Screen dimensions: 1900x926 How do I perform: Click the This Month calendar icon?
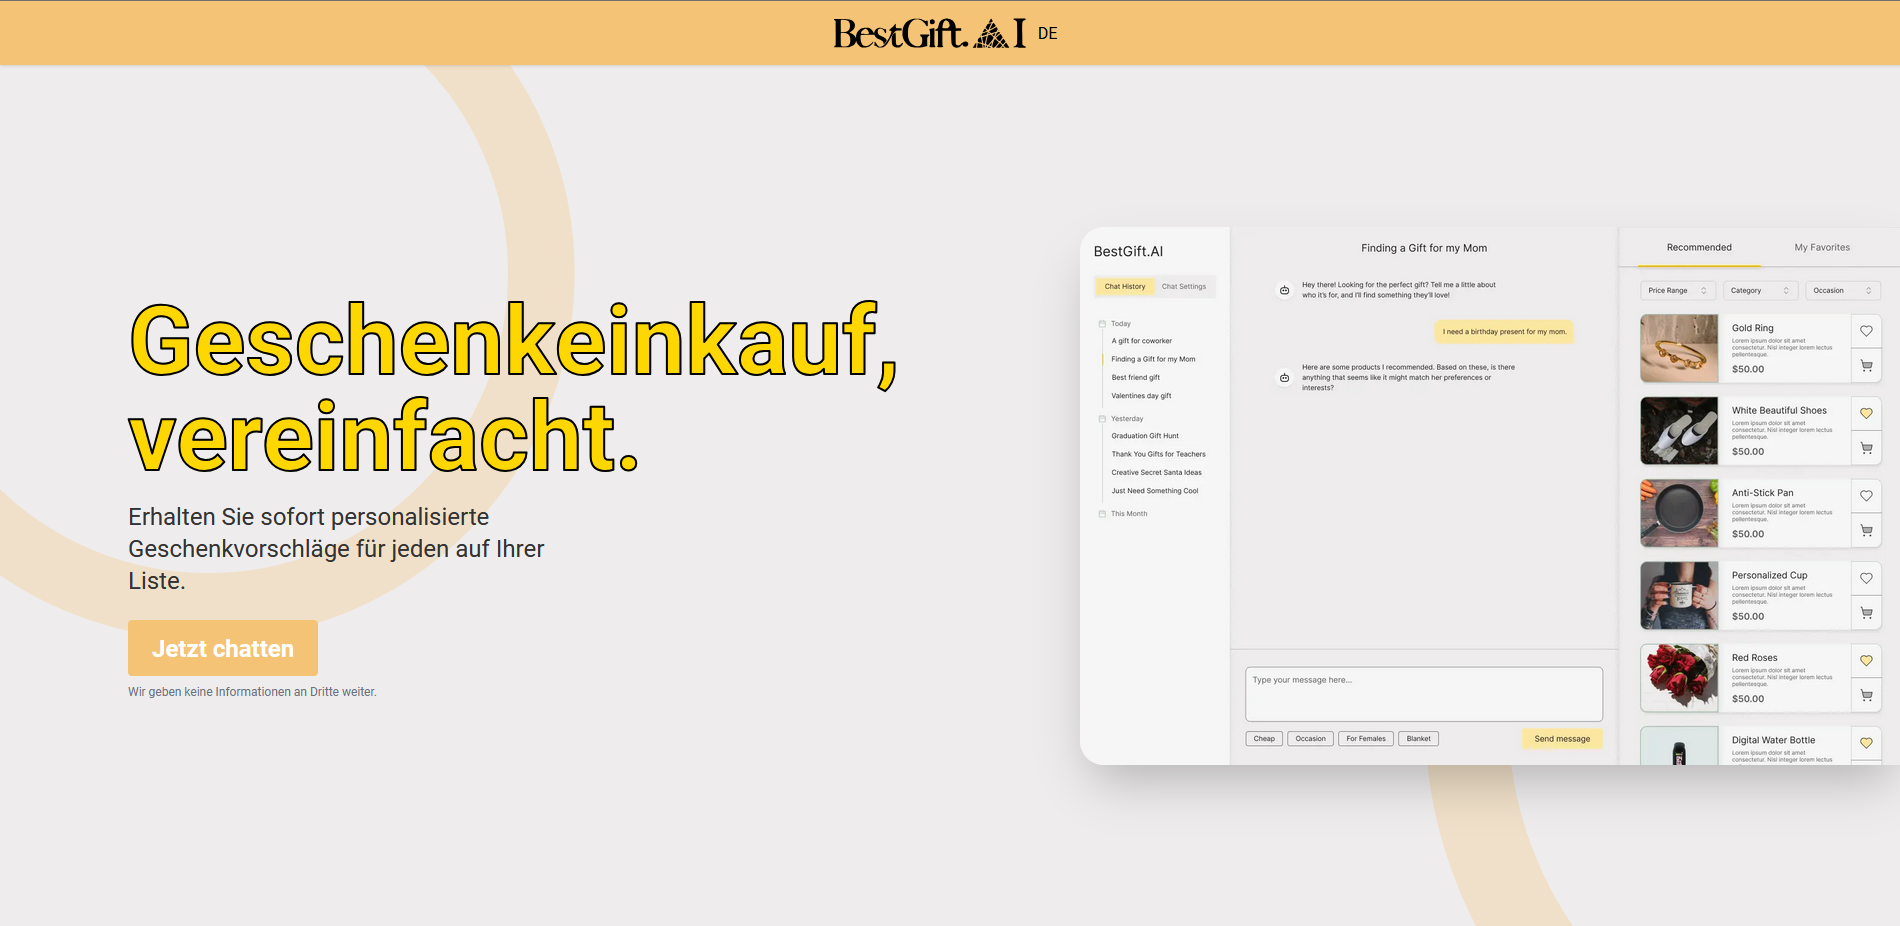pos(1102,514)
